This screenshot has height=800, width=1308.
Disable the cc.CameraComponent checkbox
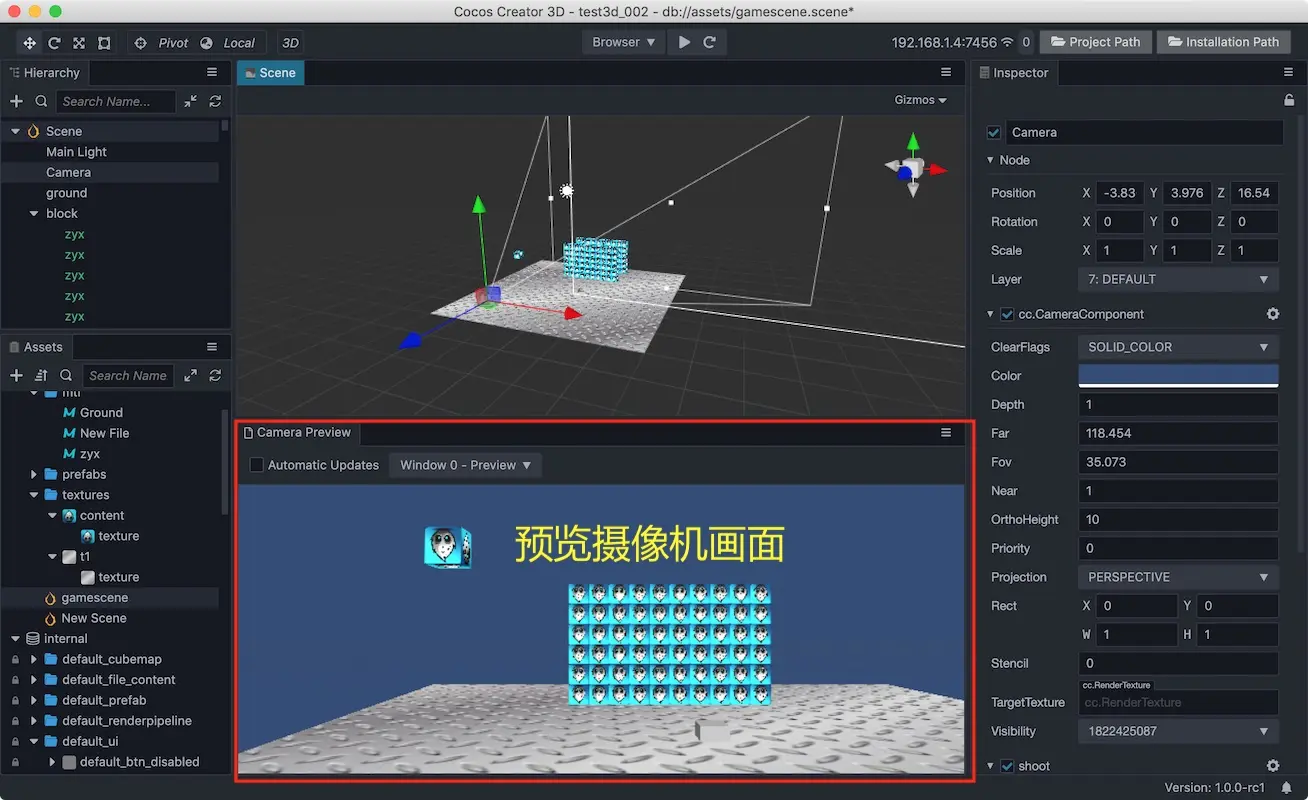pyautogui.click(x=1007, y=314)
